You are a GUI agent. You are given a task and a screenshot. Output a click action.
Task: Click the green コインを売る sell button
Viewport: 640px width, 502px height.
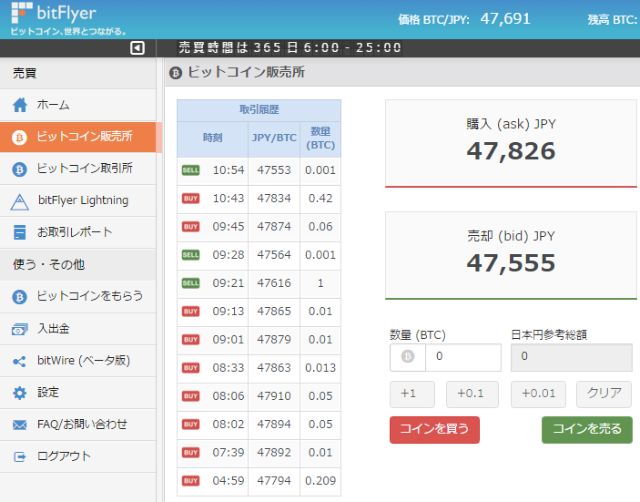[x=587, y=430]
